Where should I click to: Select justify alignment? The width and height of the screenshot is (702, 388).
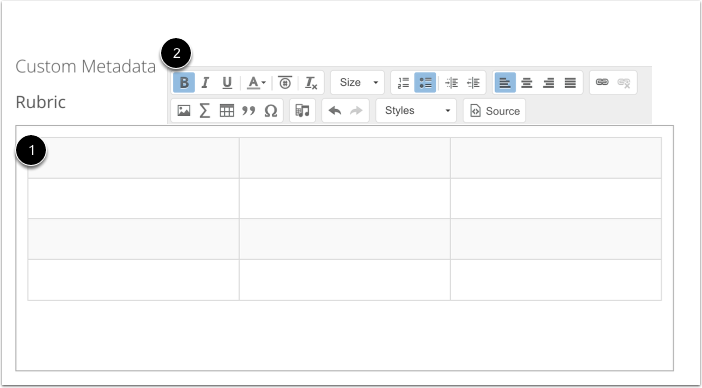(570, 83)
